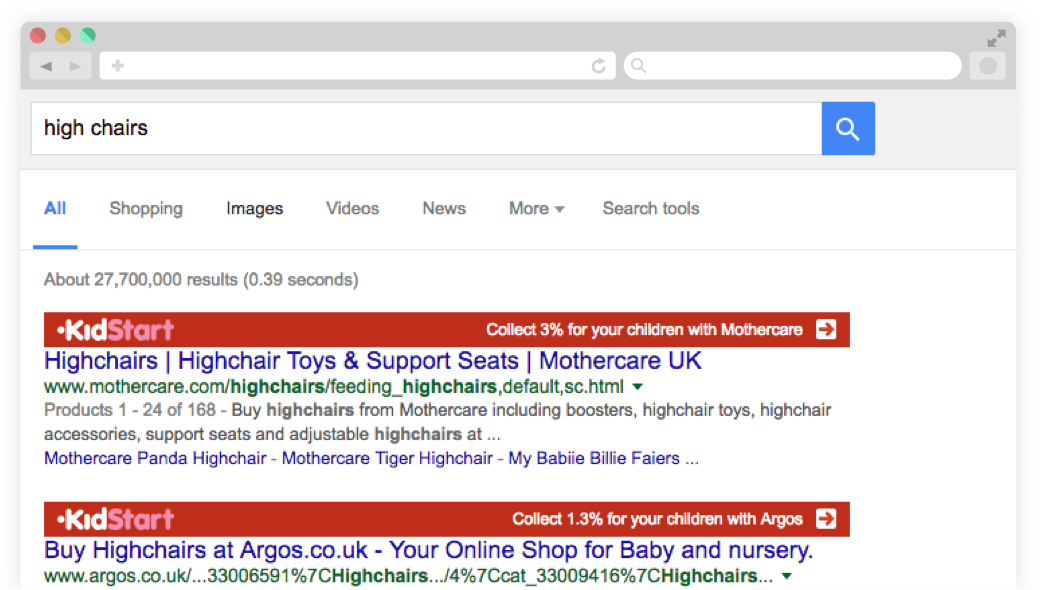This screenshot has width=1044, height=590.
Task: Click the green zoom window button
Action: [88, 35]
